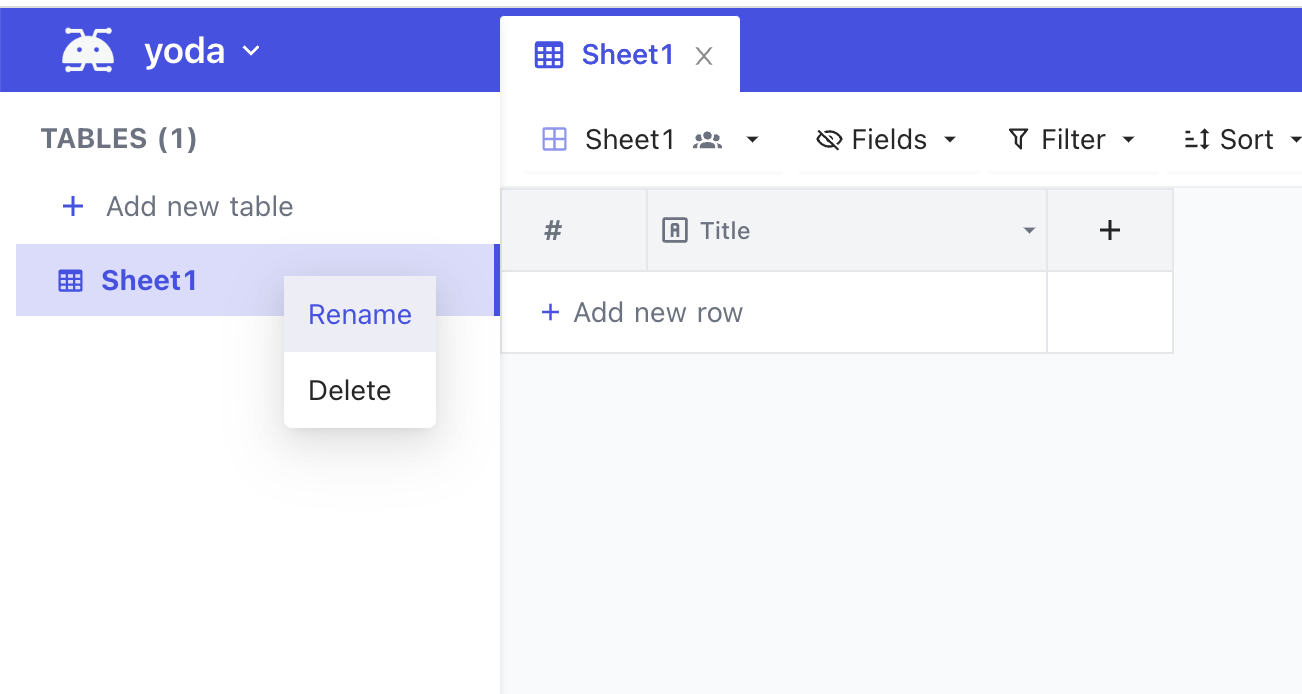Open the Title column dropdown arrow
The height and width of the screenshot is (694, 1302).
(x=1029, y=232)
